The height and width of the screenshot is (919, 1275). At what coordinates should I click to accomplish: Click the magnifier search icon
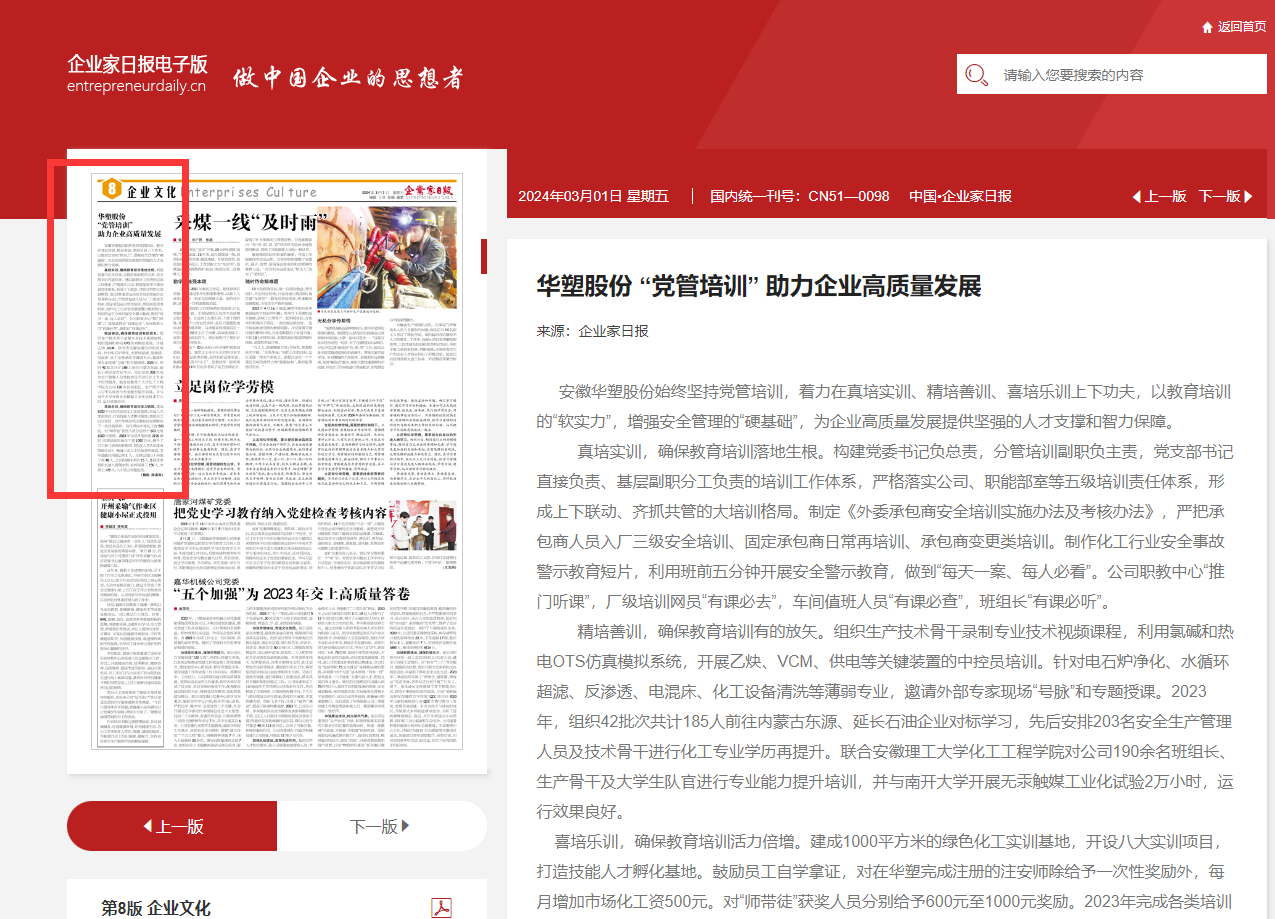click(x=976, y=74)
